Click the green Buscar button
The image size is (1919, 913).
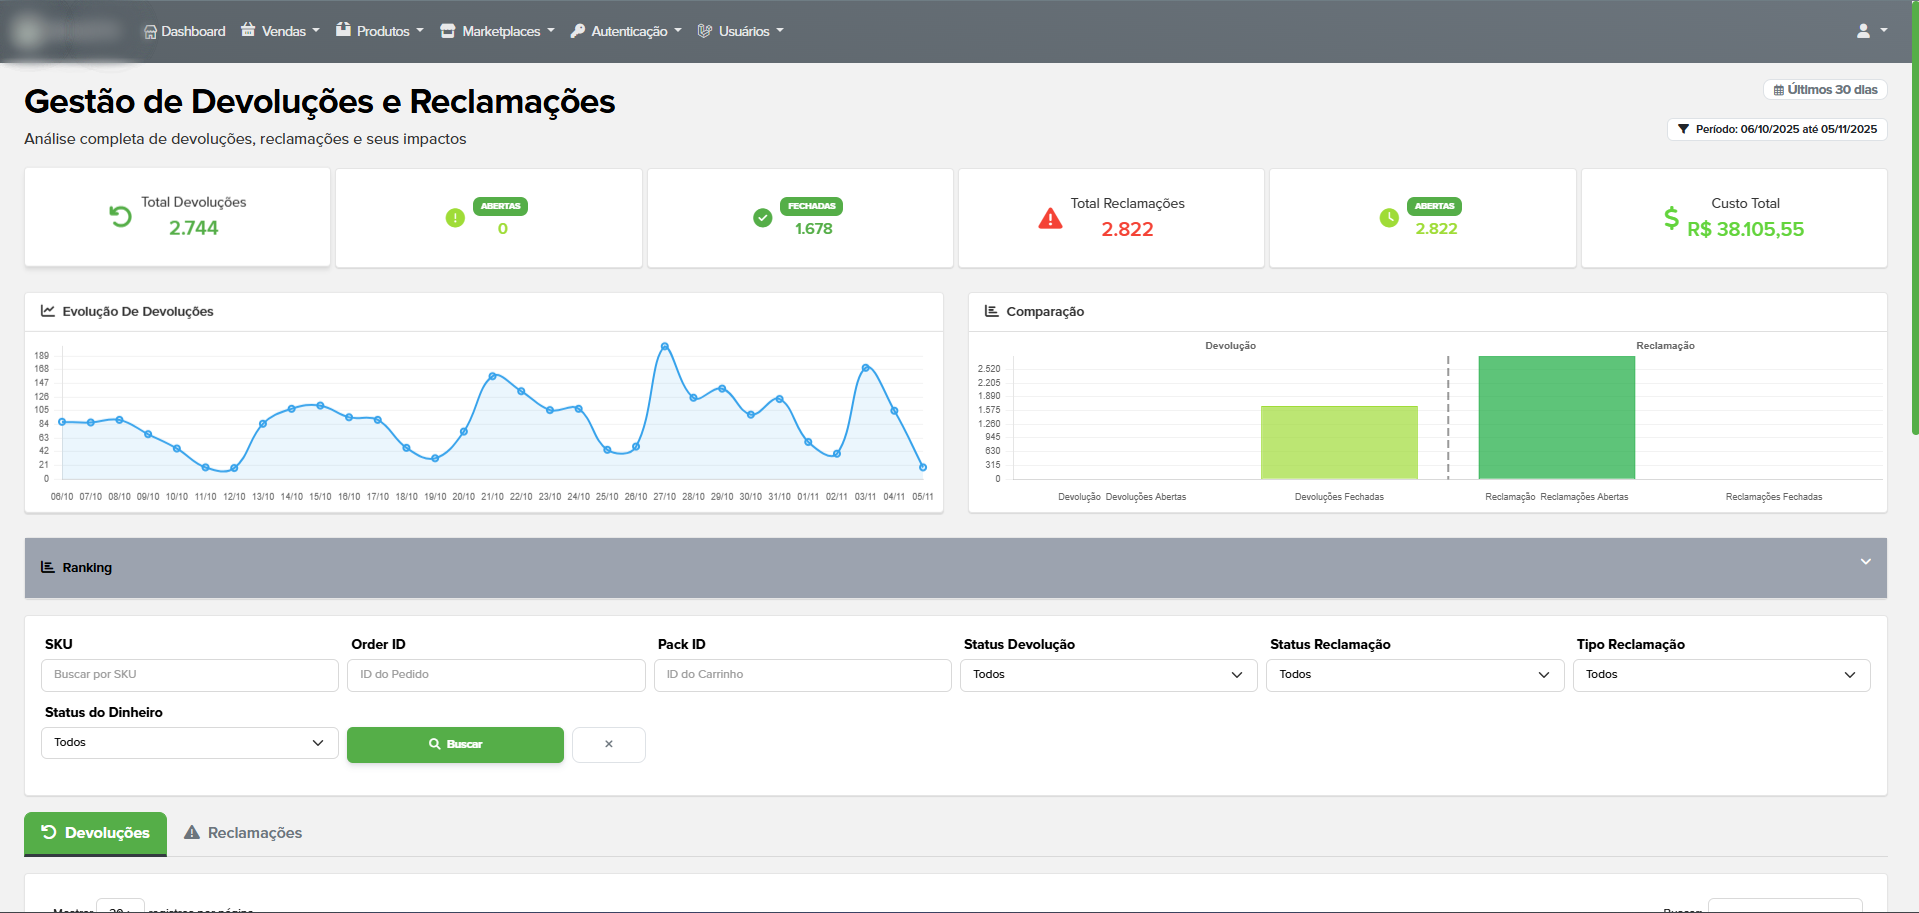tap(455, 744)
